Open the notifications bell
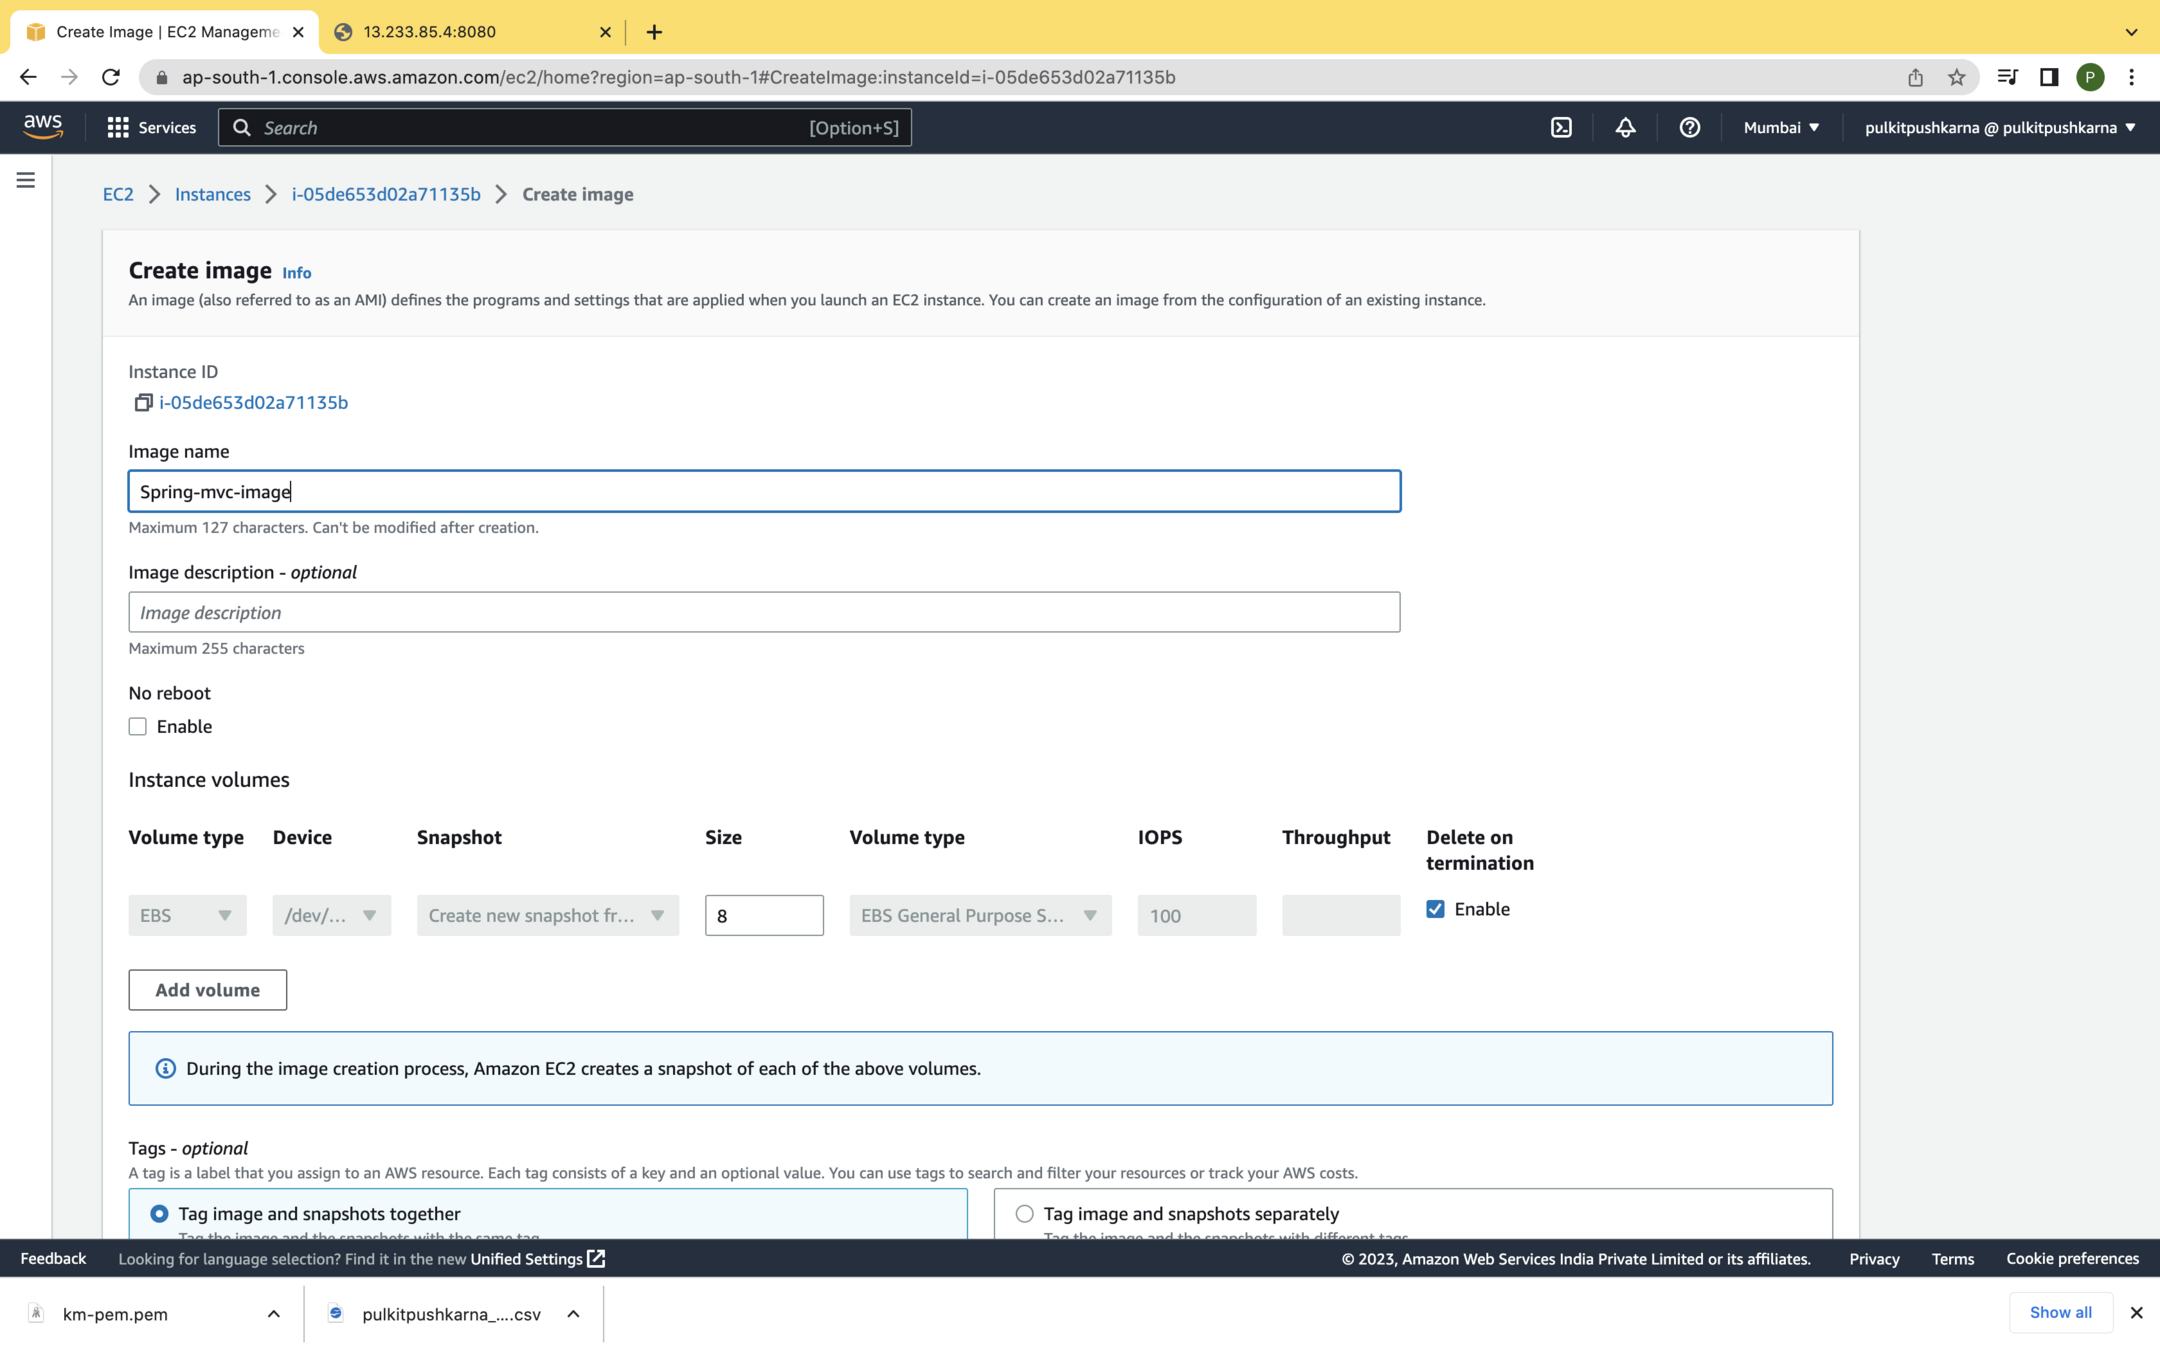The height and width of the screenshot is (1350, 2160). [1625, 127]
